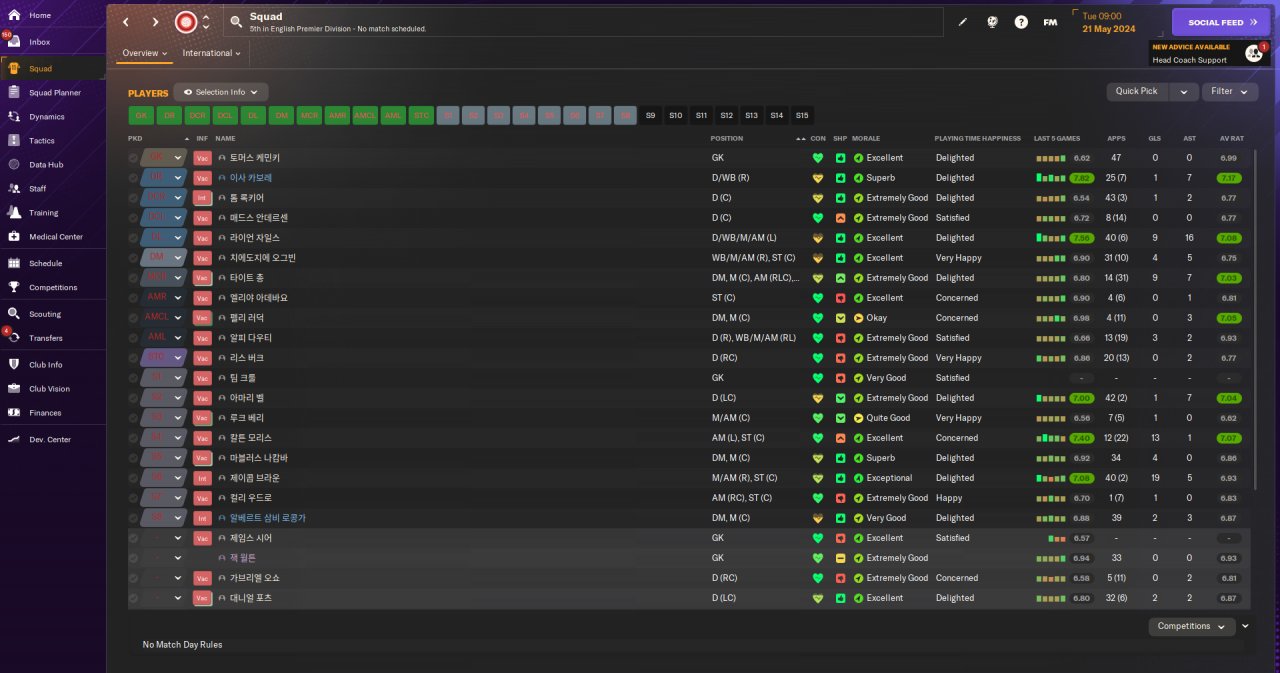Click the red club badge icon
Image resolution: width=1280 pixels, height=673 pixels.
click(185, 21)
